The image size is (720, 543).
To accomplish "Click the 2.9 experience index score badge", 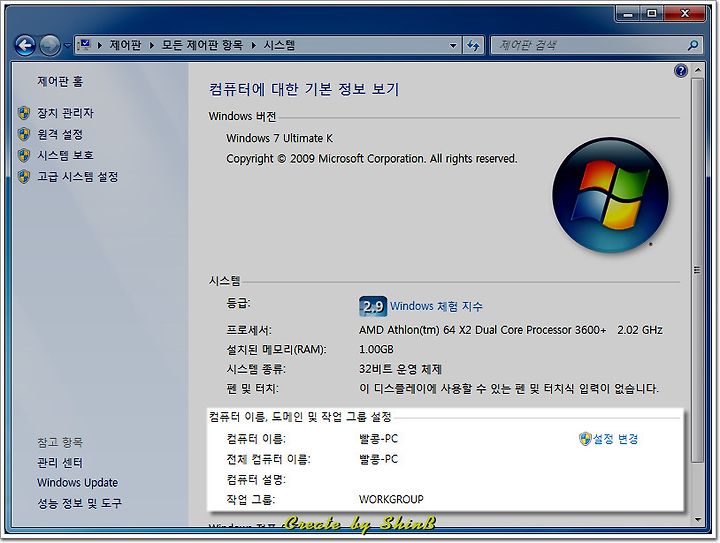I will pyautogui.click(x=372, y=306).
